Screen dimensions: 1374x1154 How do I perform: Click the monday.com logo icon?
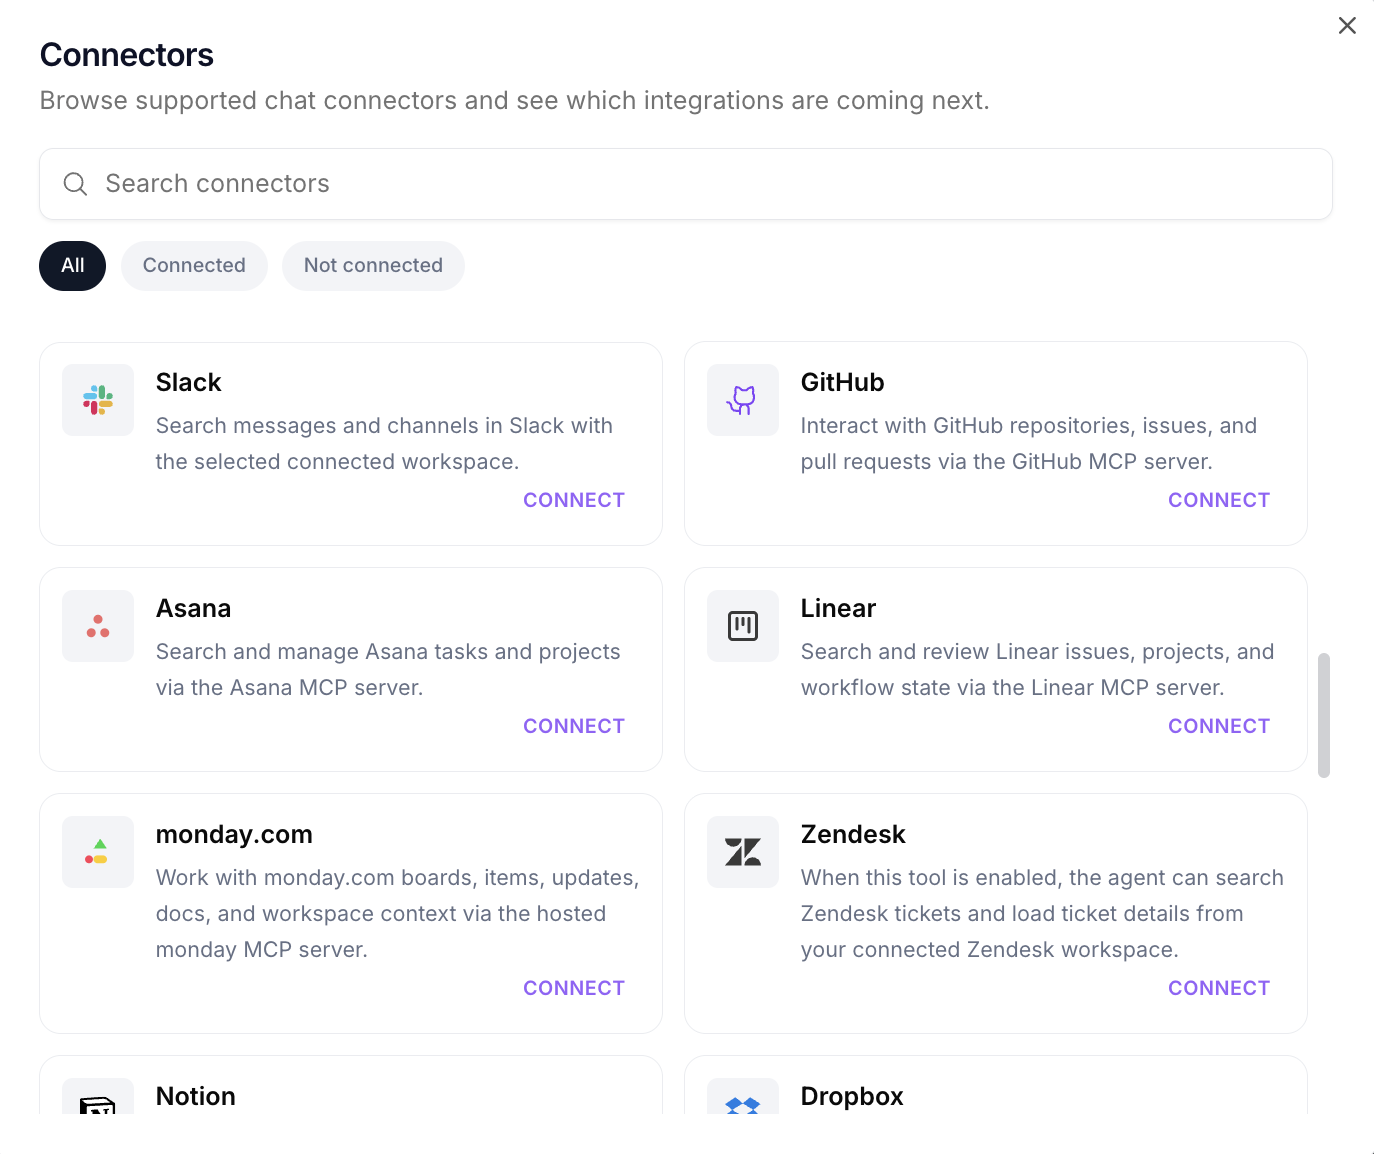(98, 852)
